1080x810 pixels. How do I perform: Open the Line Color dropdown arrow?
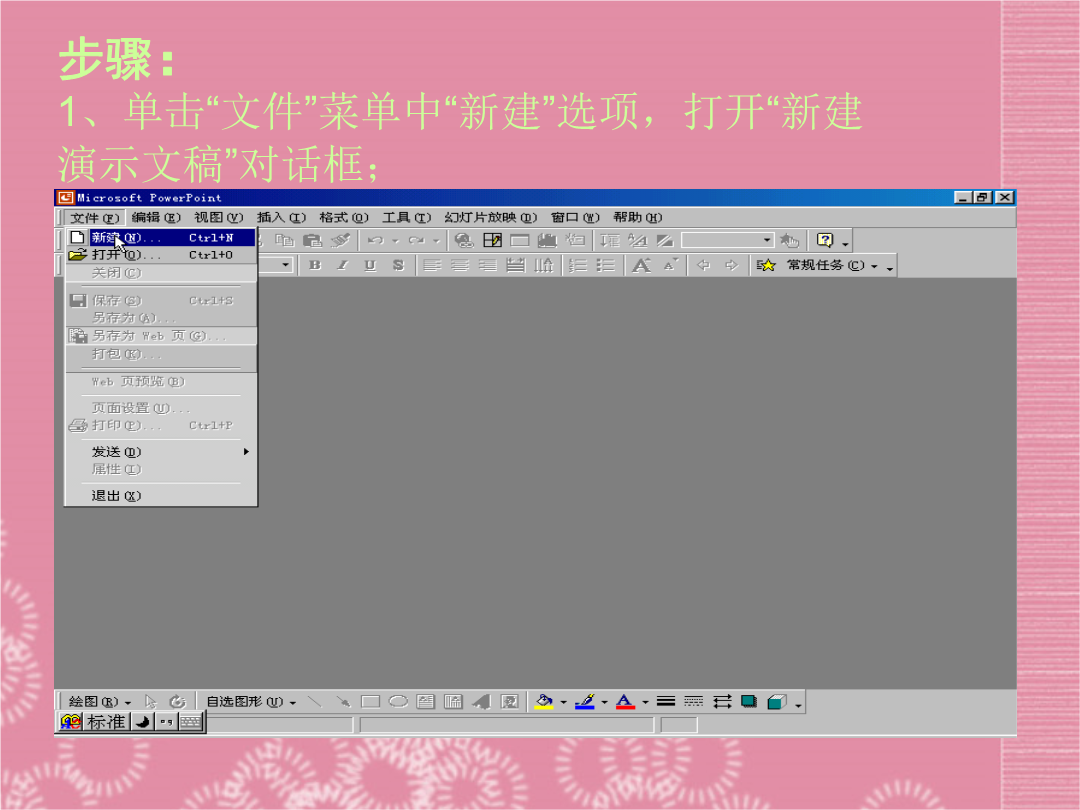[604, 703]
